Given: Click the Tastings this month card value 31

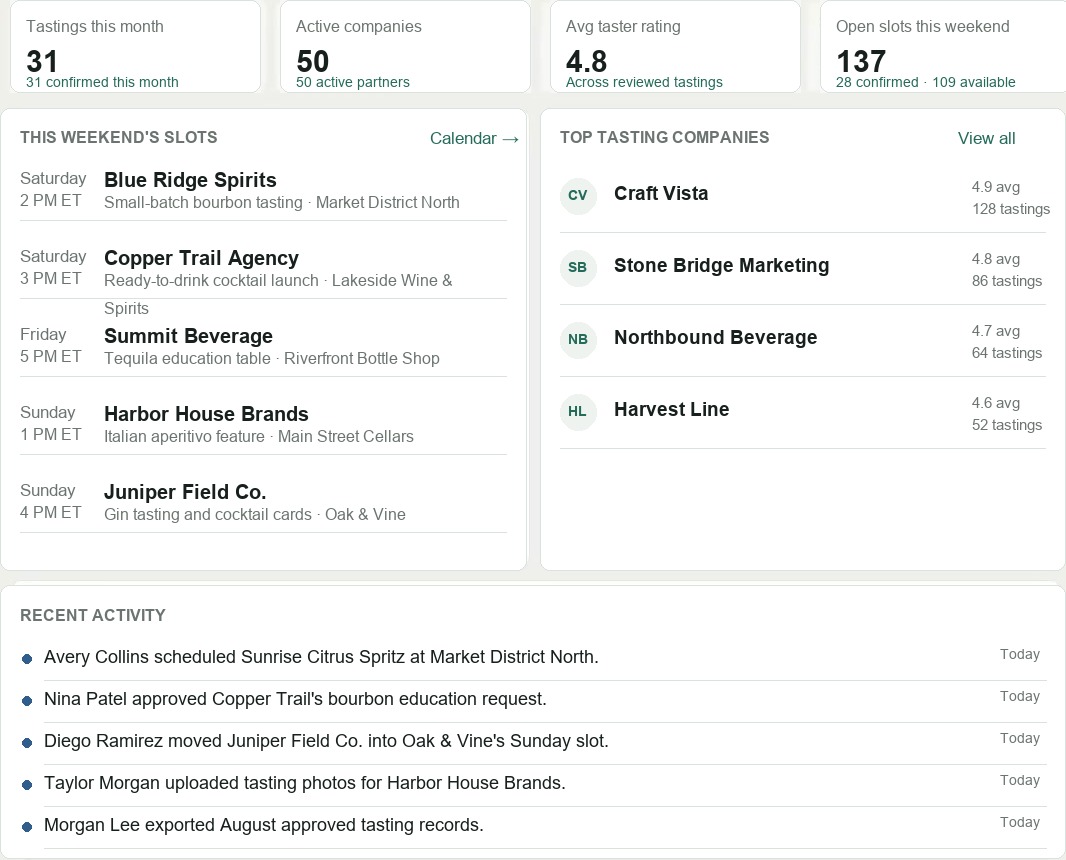Looking at the screenshot, I should [x=41, y=61].
